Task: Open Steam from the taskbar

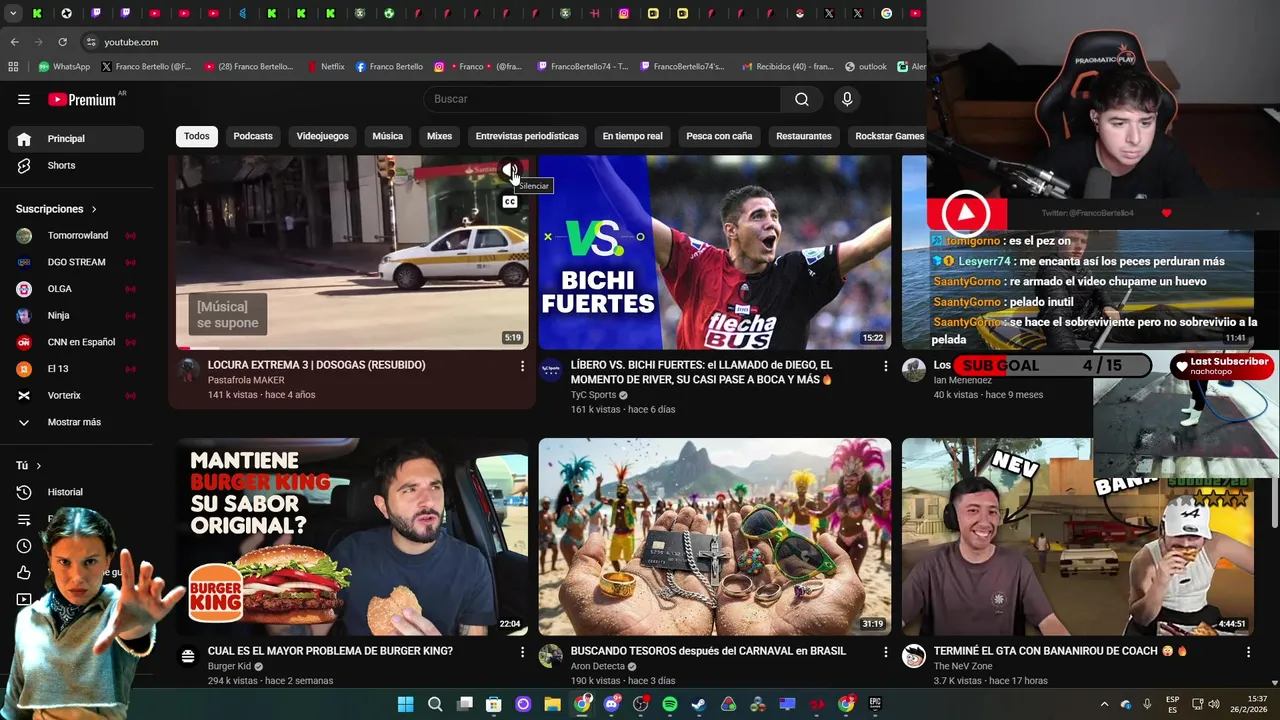Action: [x=699, y=704]
